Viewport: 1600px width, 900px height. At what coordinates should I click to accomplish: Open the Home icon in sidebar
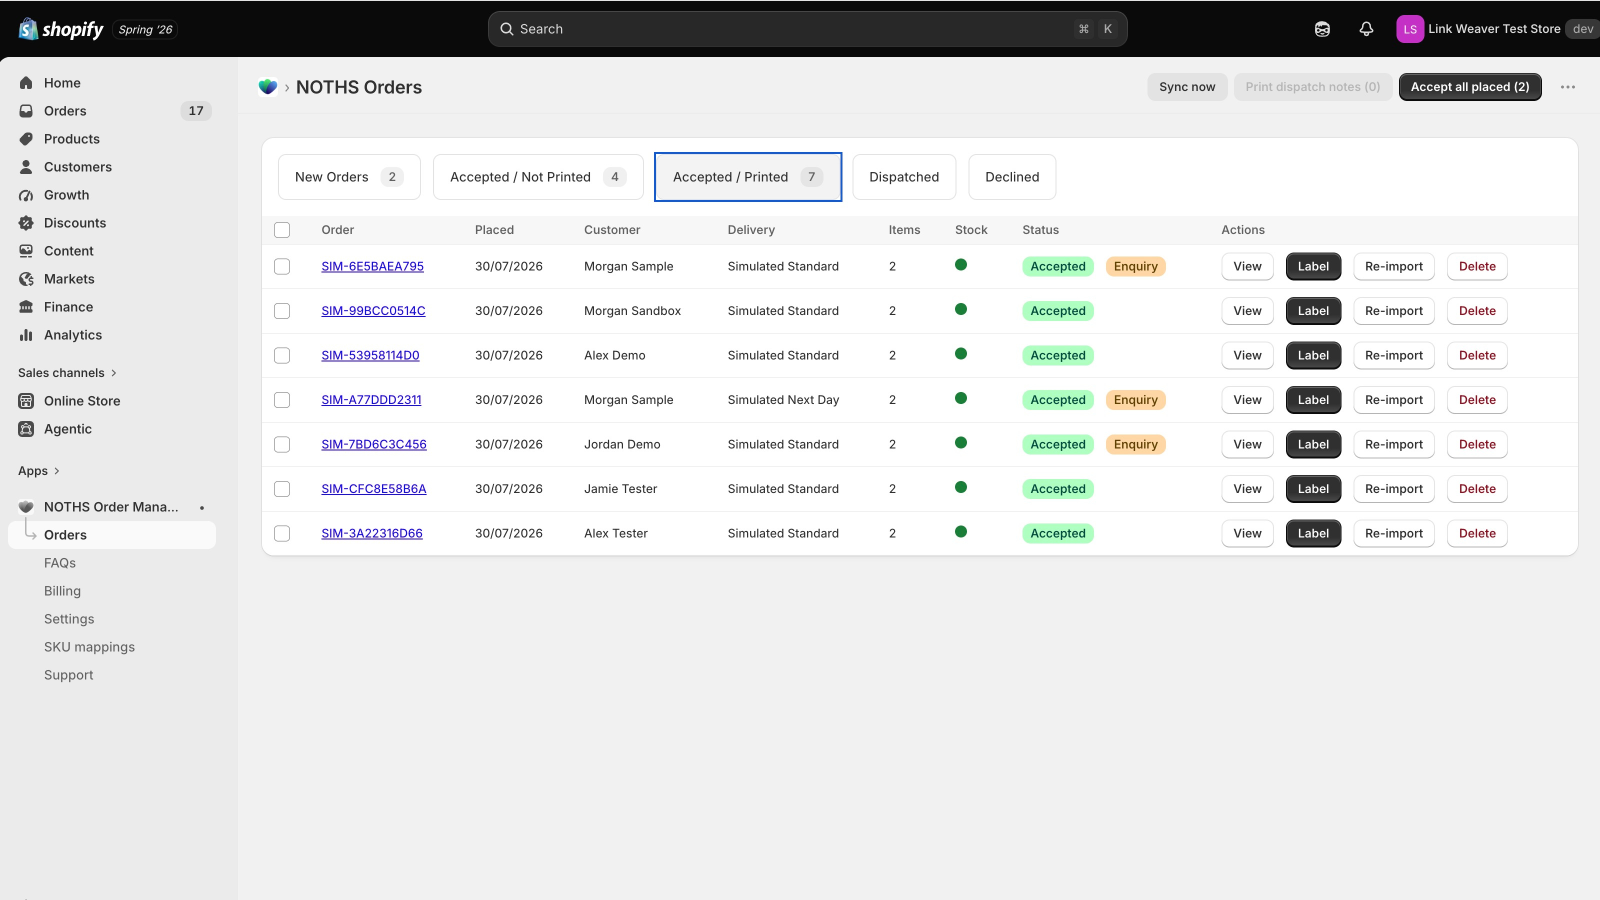(26, 83)
